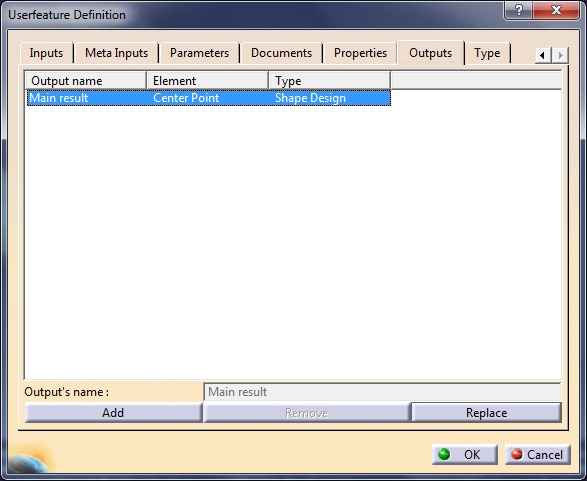Close the Userfeature Definition dialog

click(x=556, y=10)
